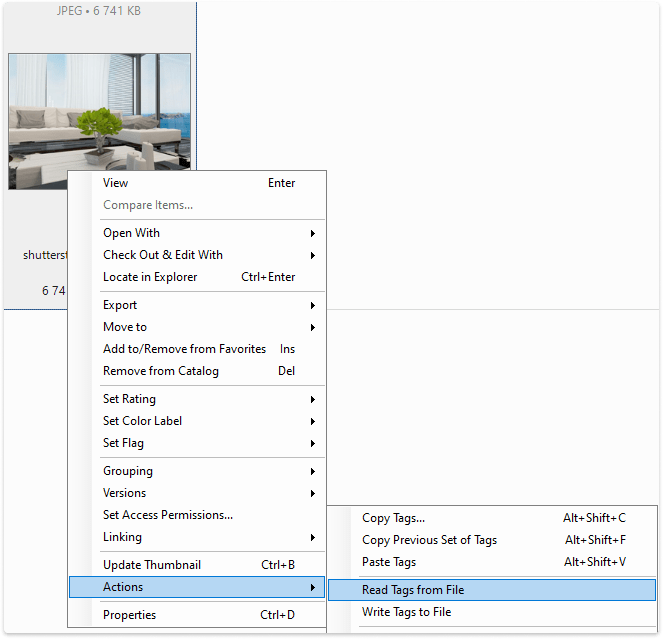The height and width of the screenshot is (639, 663).
Task: Expand the Grouping submenu
Action: click(x=128, y=471)
